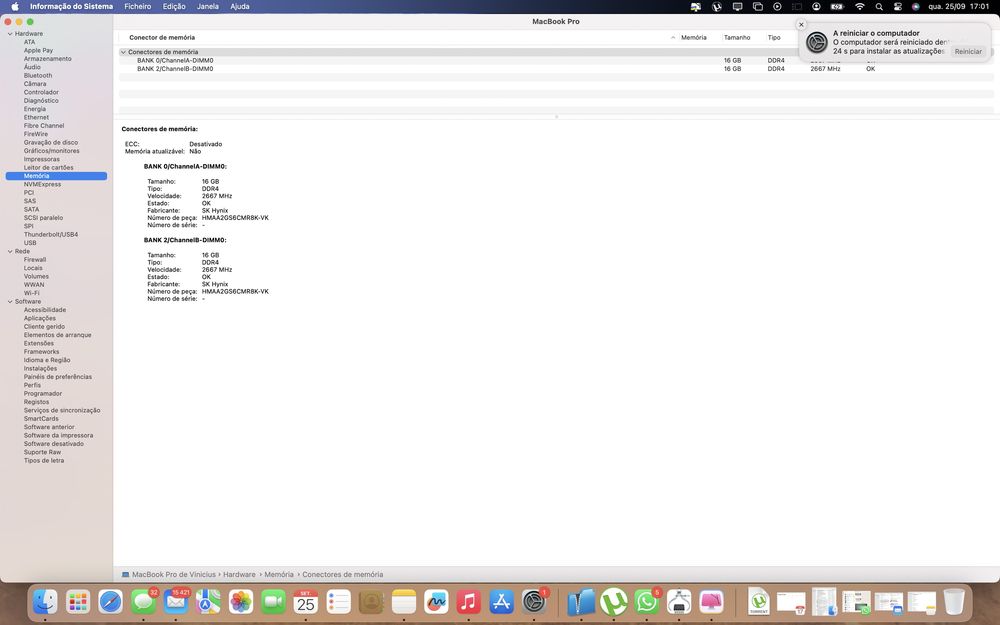Image resolution: width=1000 pixels, height=625 pixels.
Task: Open Finder from the Dock
Action: click(45, 601)
